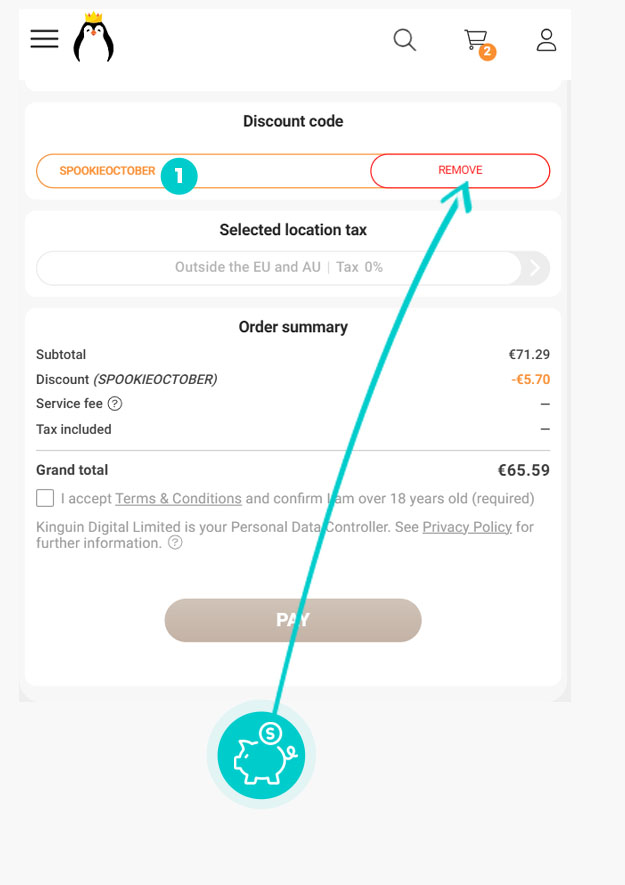Remove the SPOOKIEOCTOBER discount code
625x885 pixels.
[x=460, y=171]
